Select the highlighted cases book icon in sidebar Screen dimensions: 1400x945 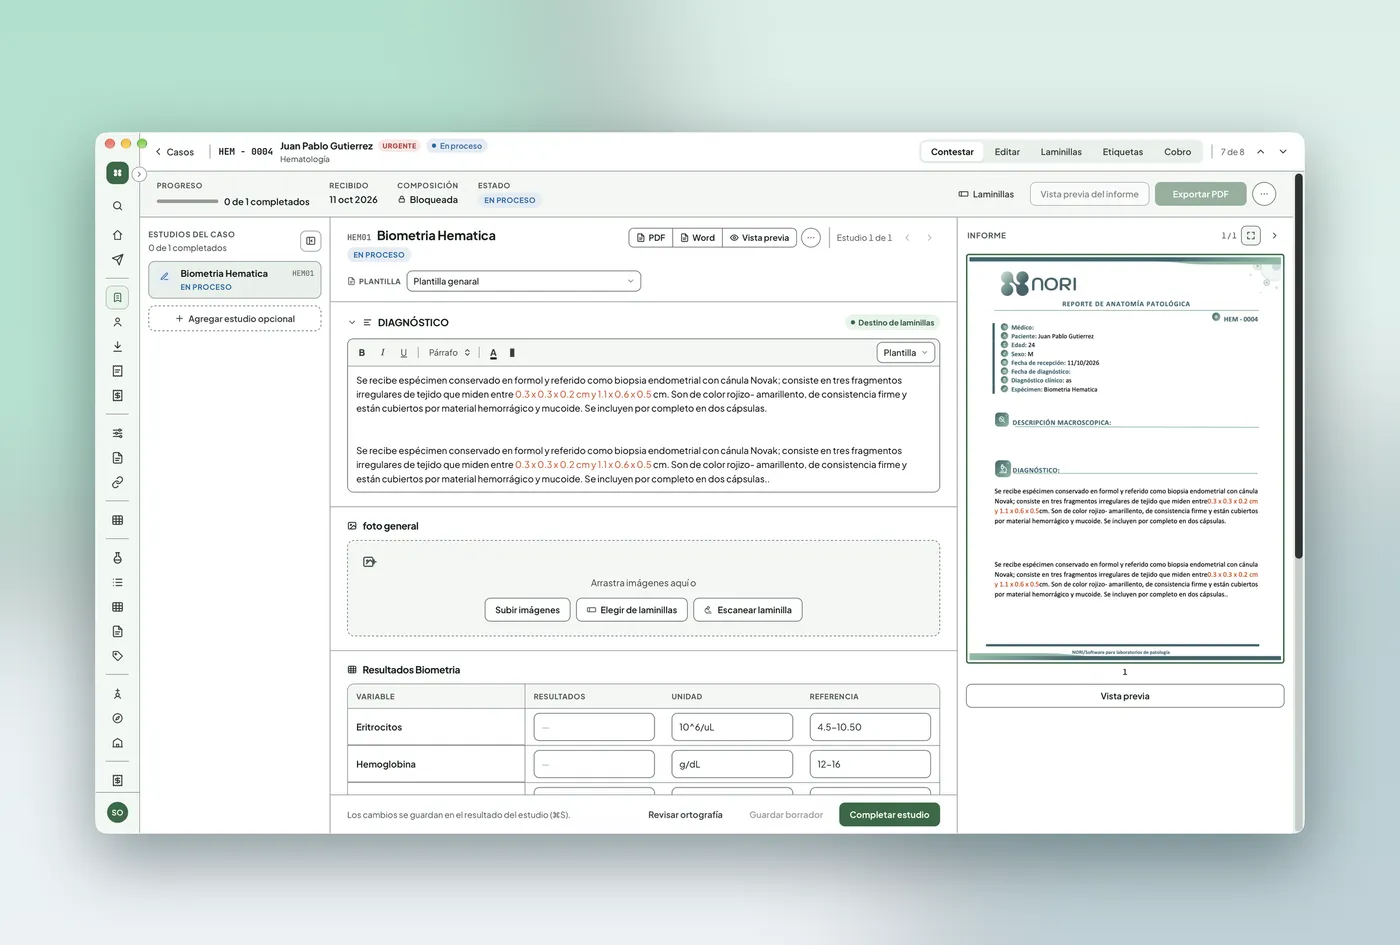[x=117, y=297]
